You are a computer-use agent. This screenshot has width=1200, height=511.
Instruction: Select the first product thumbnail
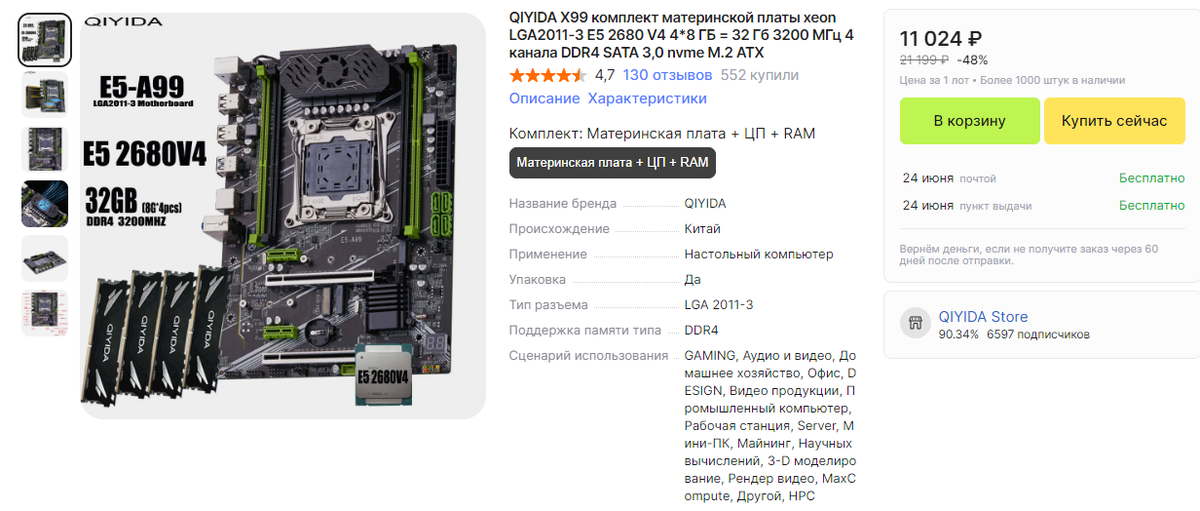point(45,40)
